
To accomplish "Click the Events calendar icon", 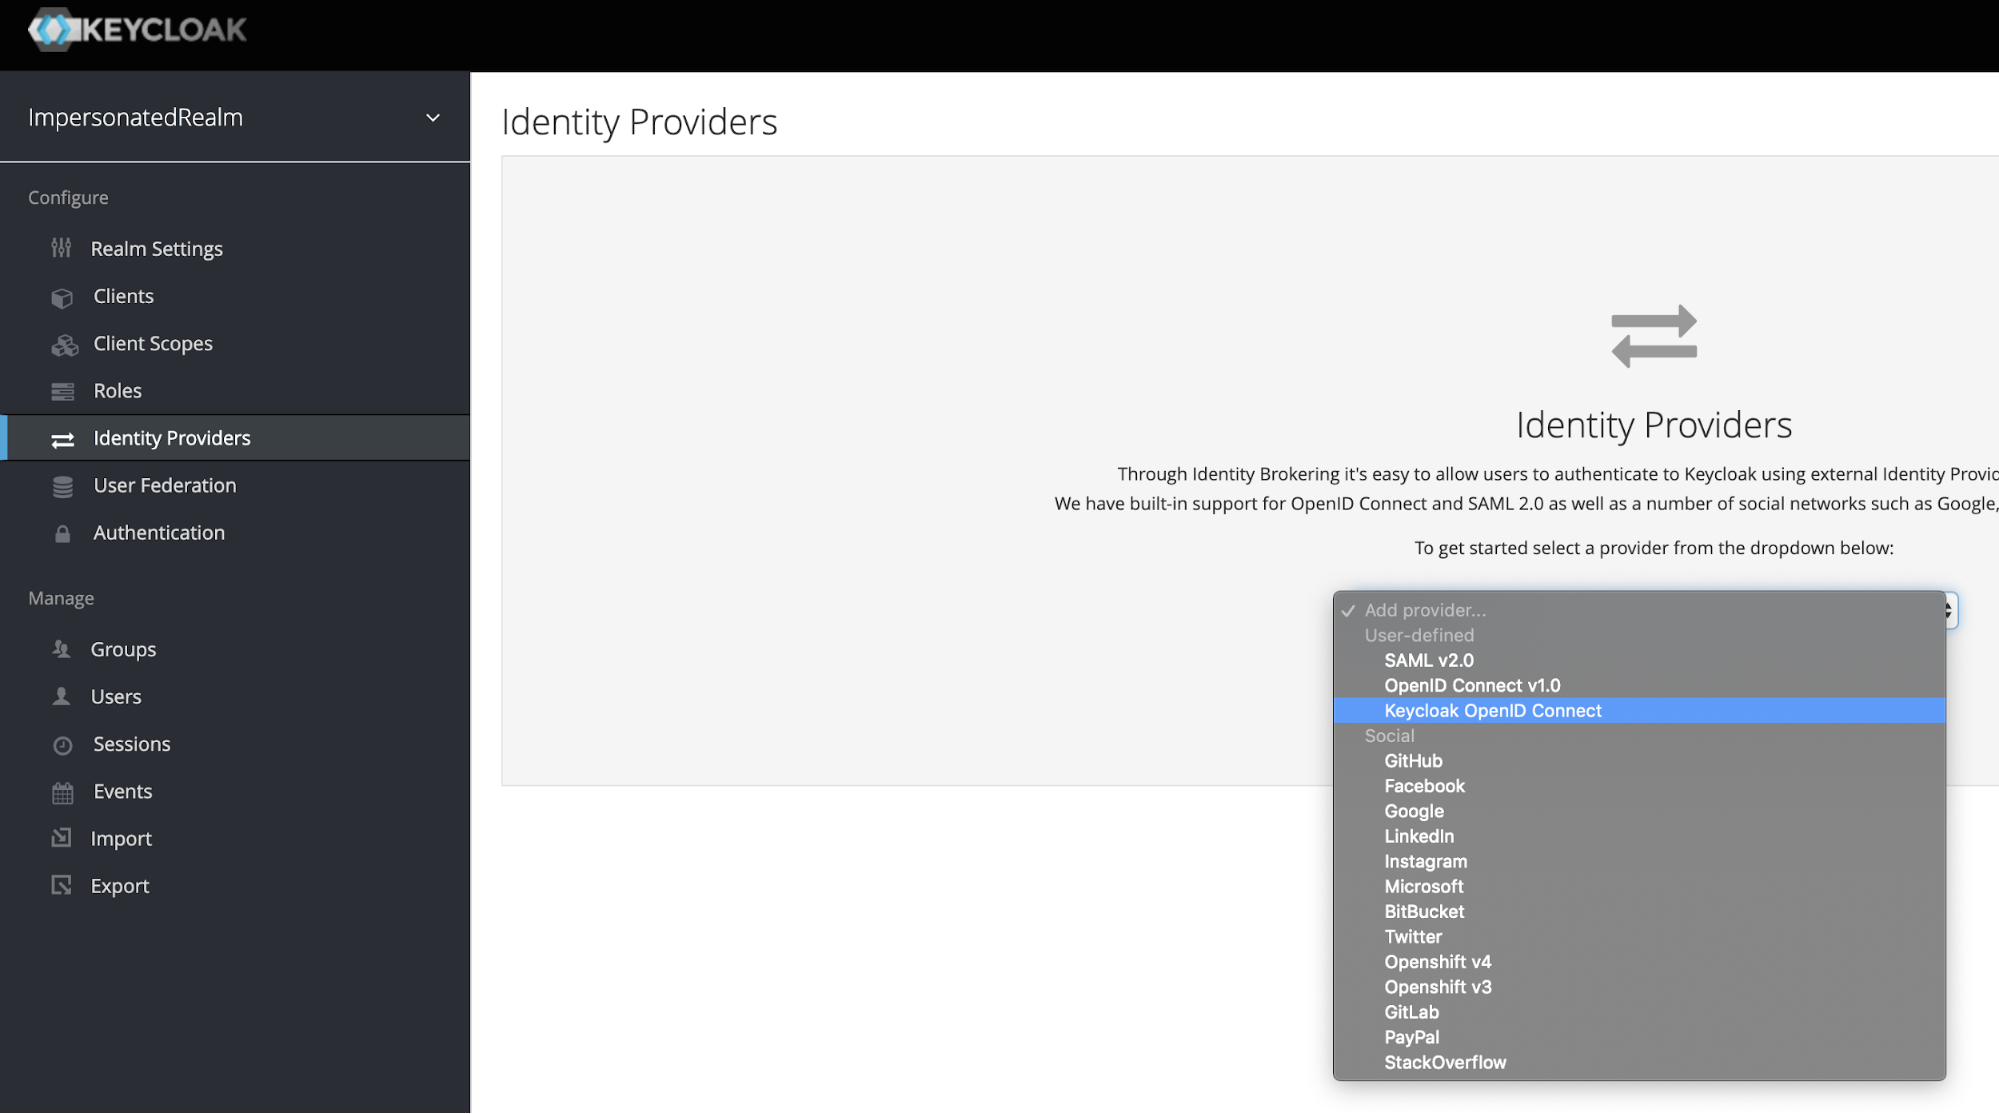I will 62,793.
